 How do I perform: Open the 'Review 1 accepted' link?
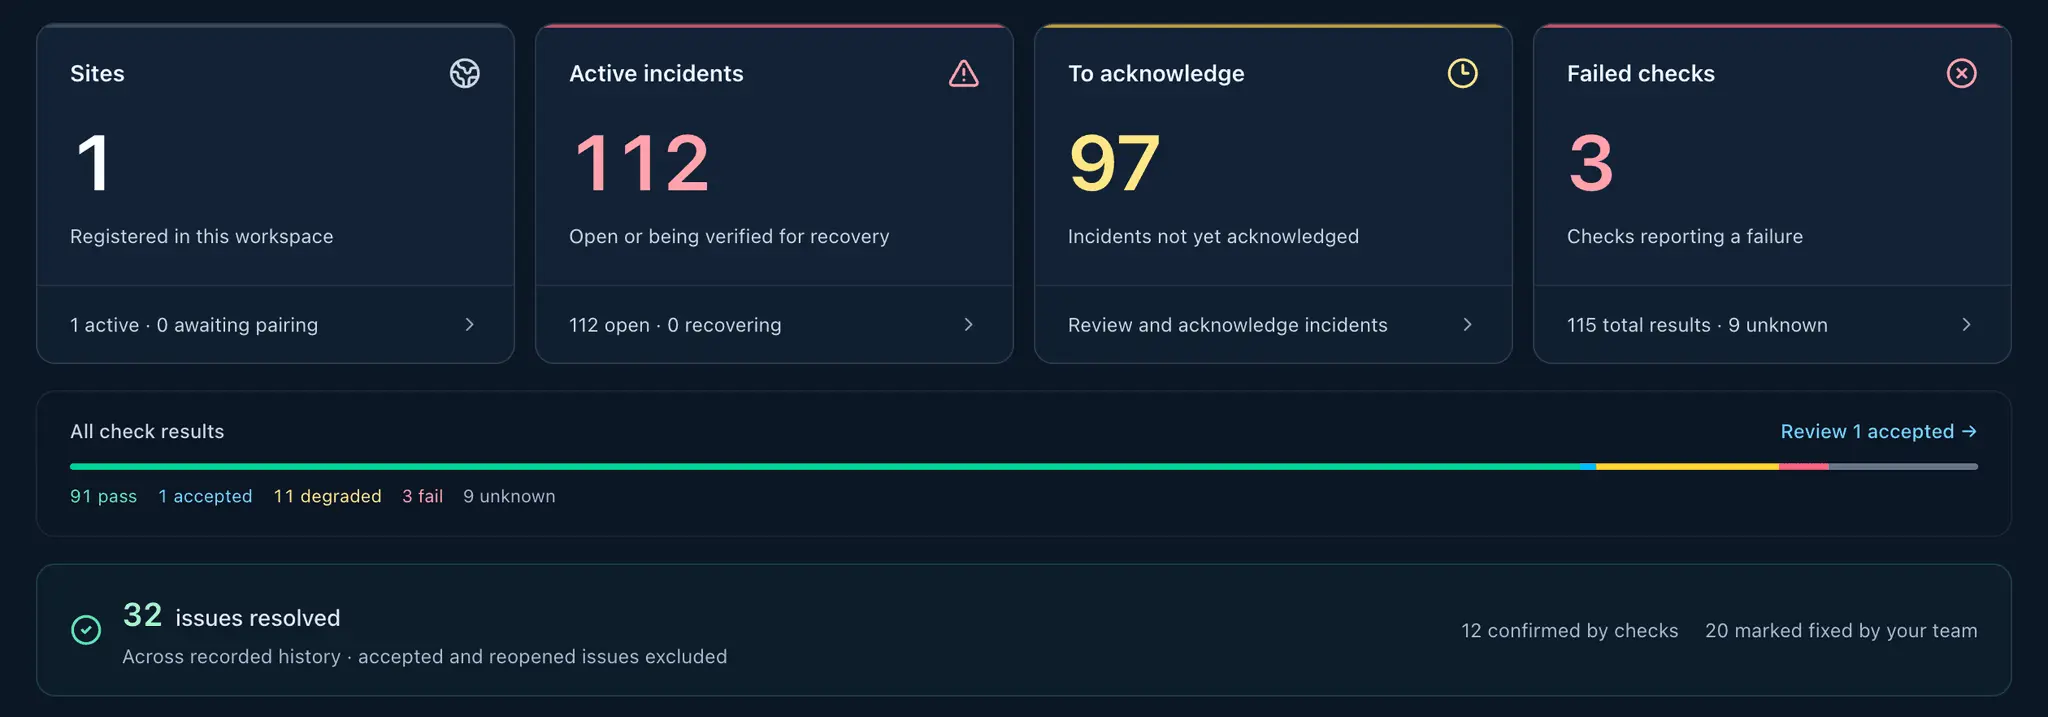coord(1879,432)
